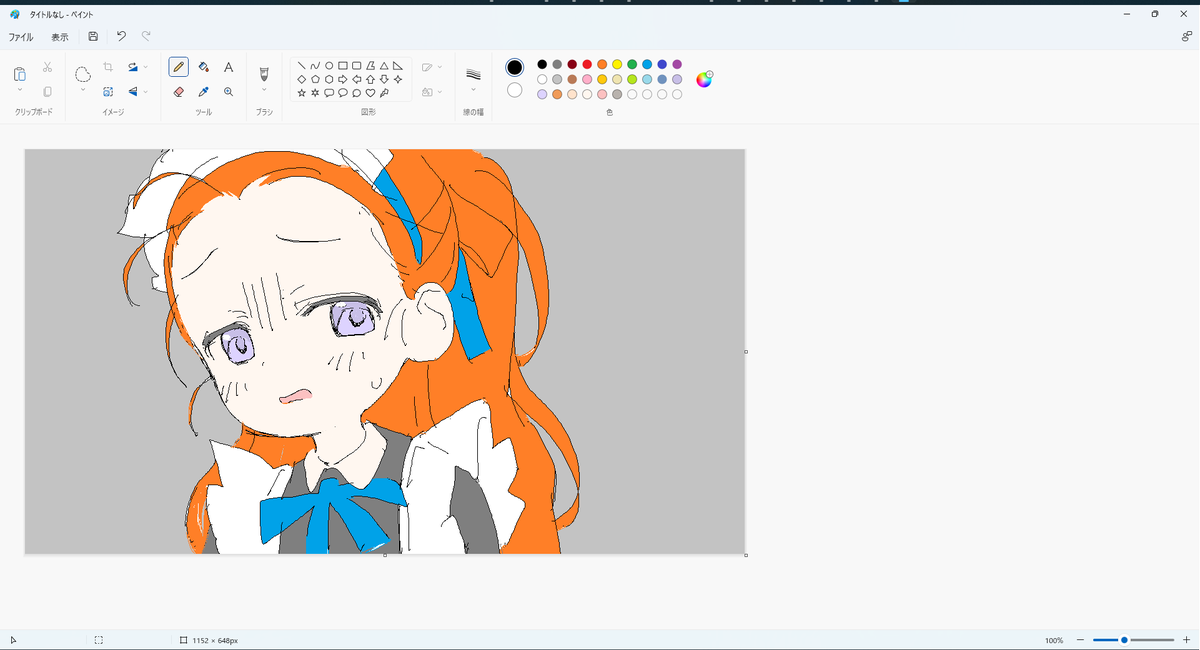Image resolution: width=1200 pixels, height=650 pixels.
Task: Expand the line width chevron
Action: [474, 91]
